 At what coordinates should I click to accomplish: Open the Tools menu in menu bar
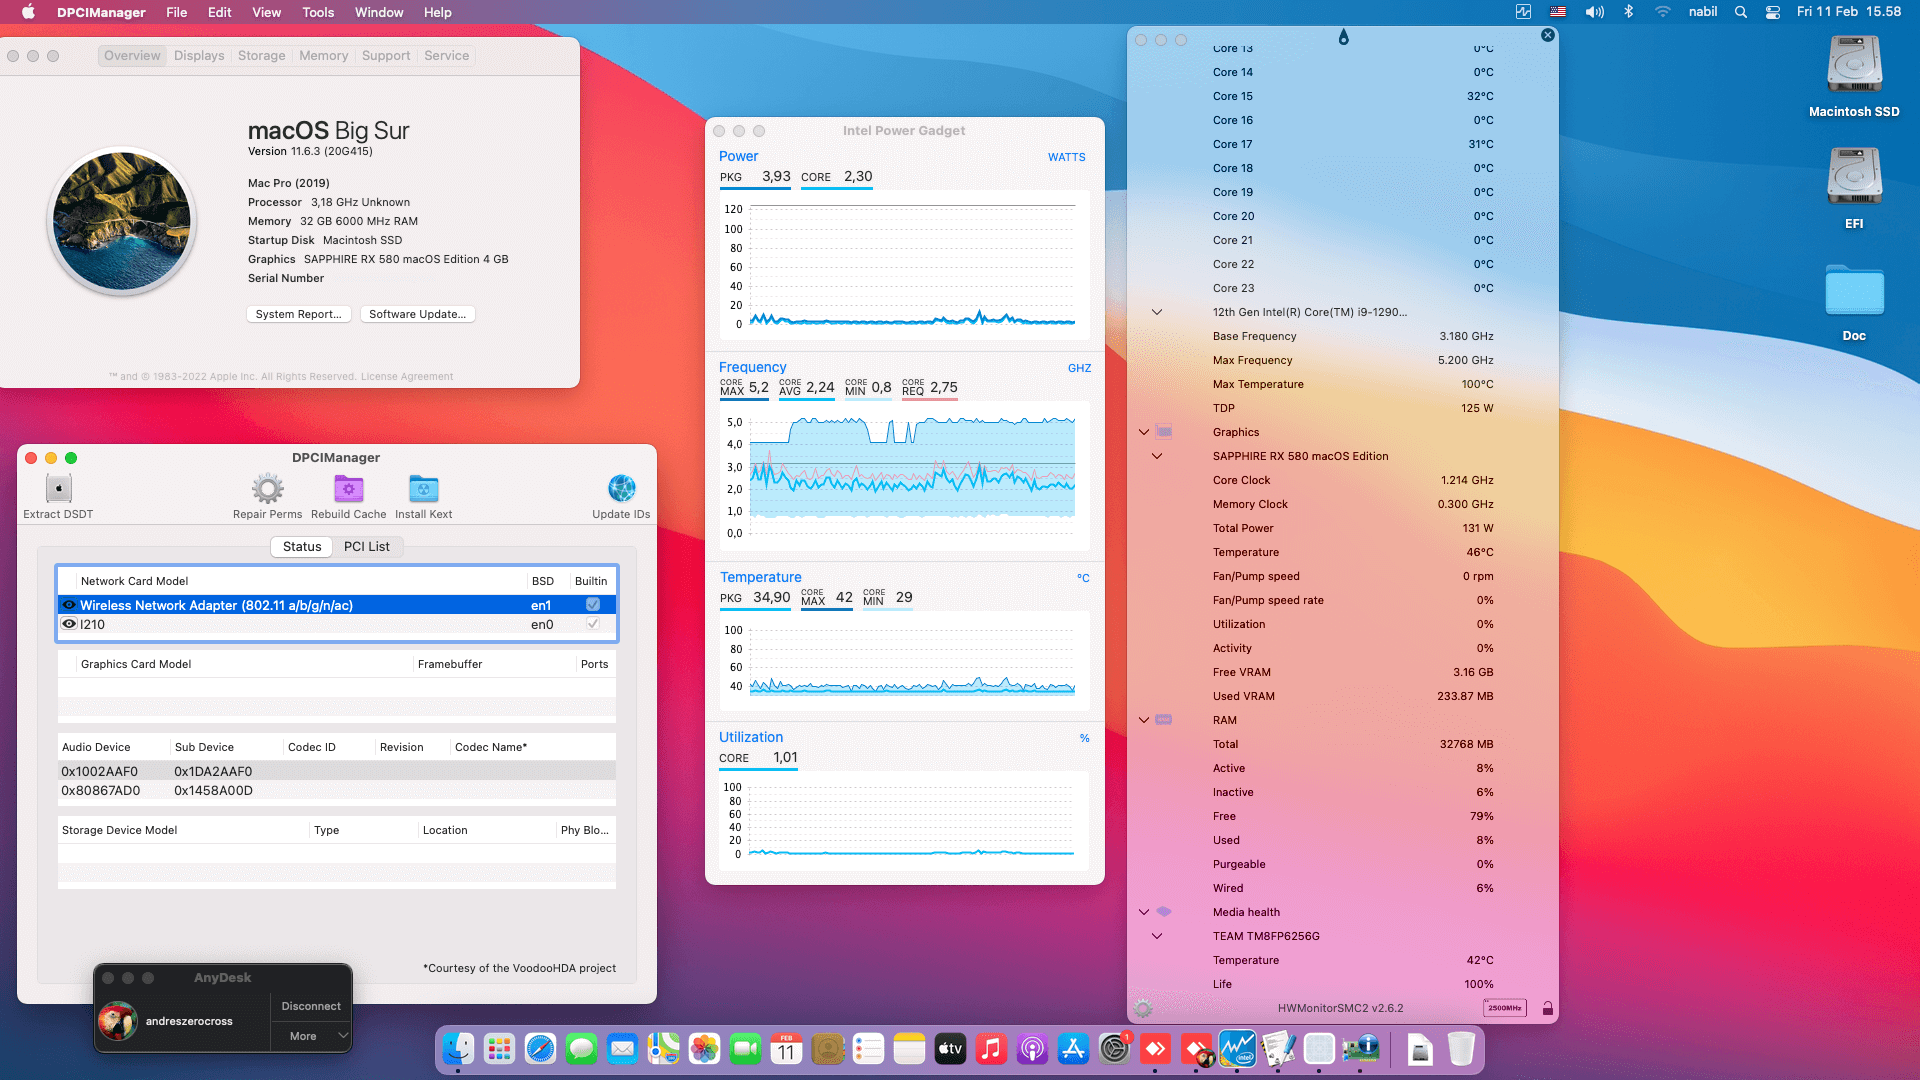point(318,12)
